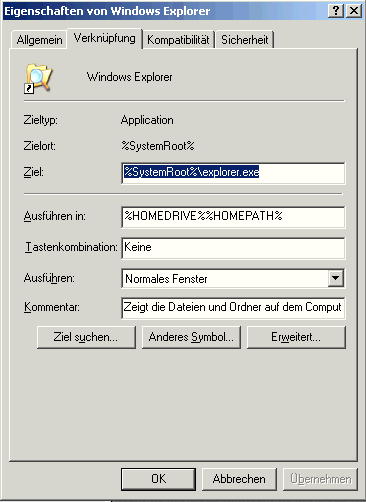Focus the Tastenkombination field

233,248
